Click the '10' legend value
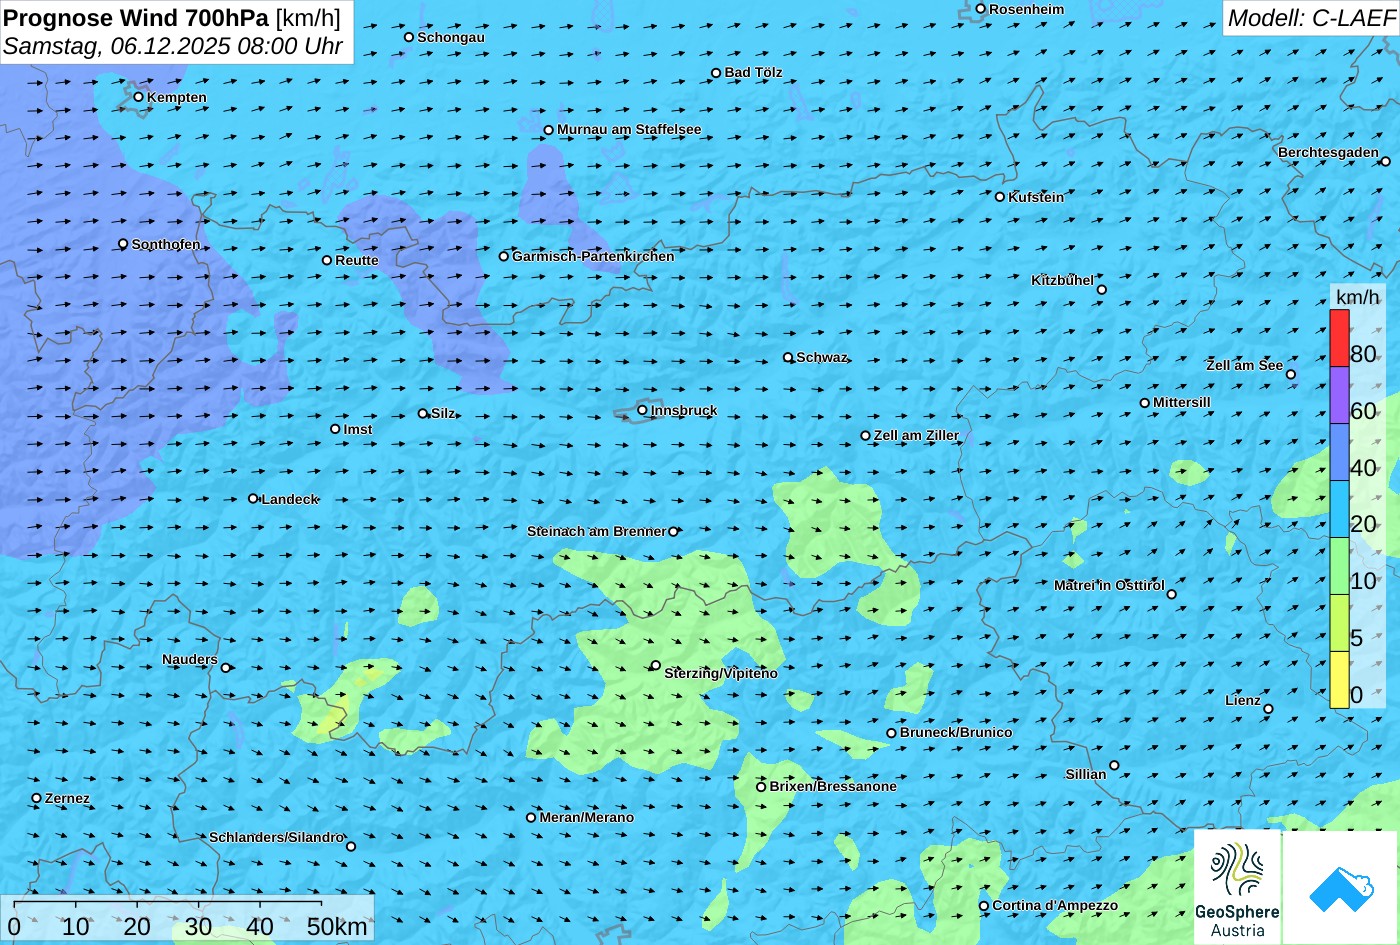Screen dimensions: 1400x945 click(1363, 581)
